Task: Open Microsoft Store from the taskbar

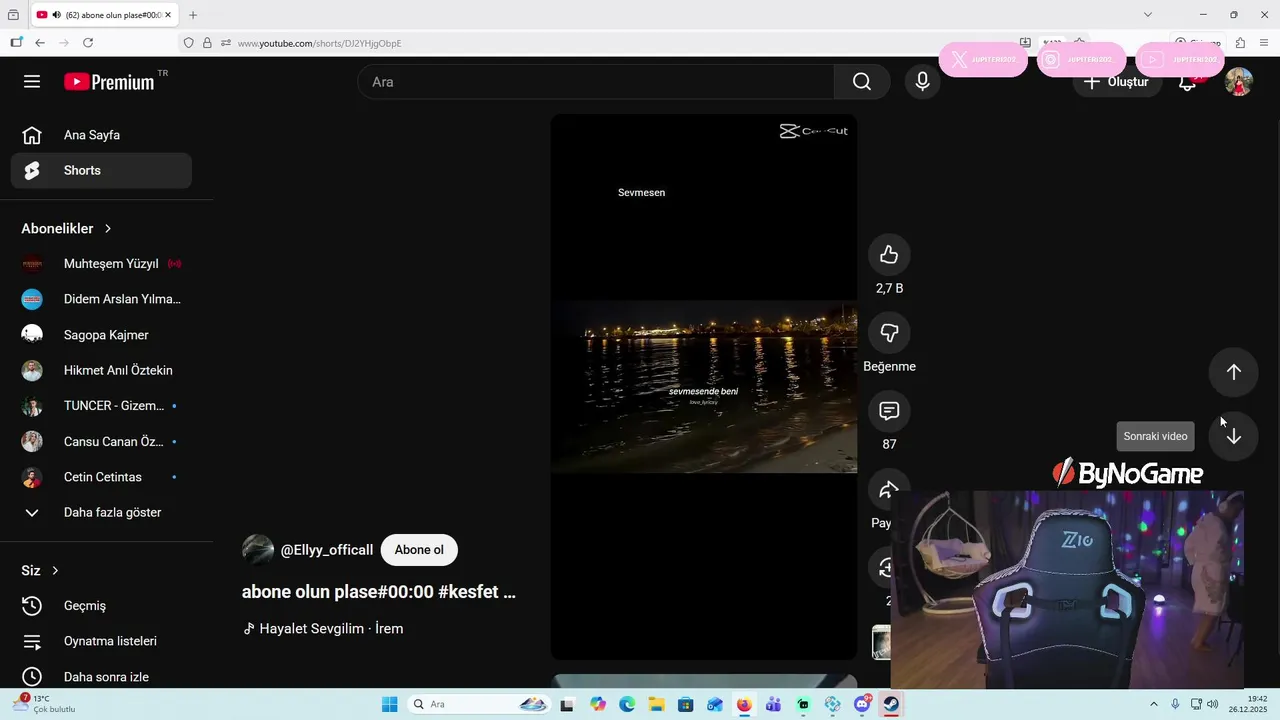Action: coord(686,704)
